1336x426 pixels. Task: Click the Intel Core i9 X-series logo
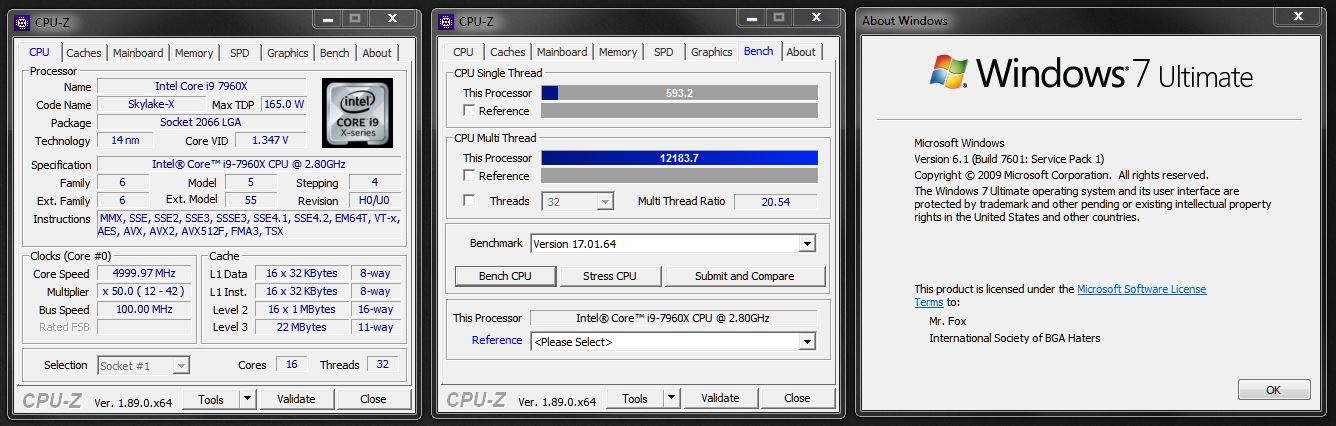pos(357,113)
